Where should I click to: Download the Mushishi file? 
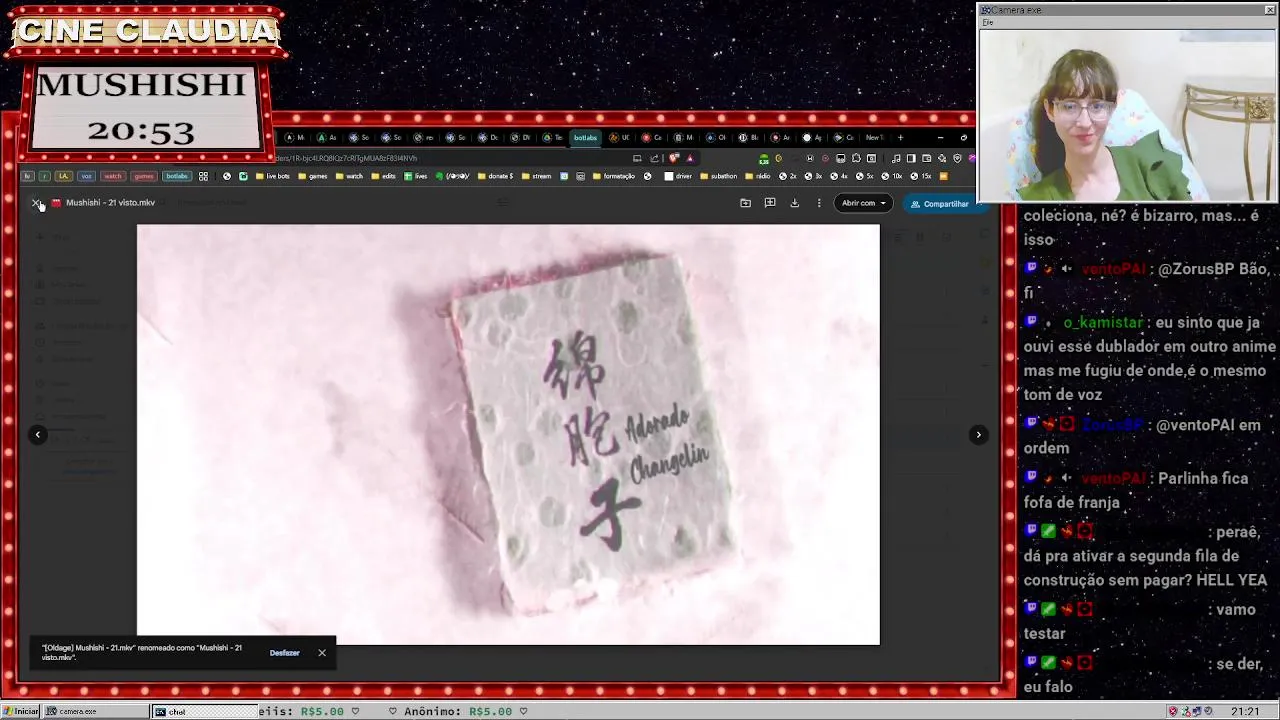[x=794, y=203]
